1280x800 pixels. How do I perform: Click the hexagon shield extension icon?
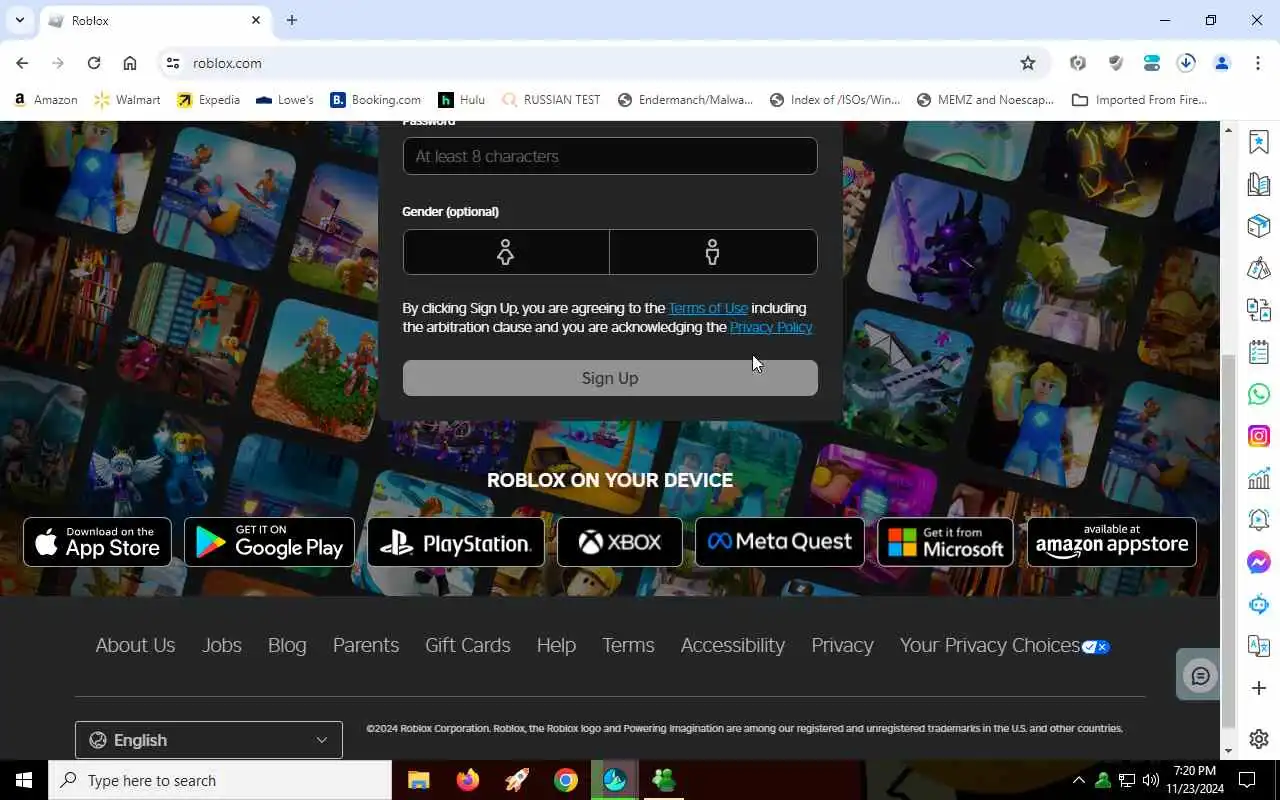[1078, 63]
